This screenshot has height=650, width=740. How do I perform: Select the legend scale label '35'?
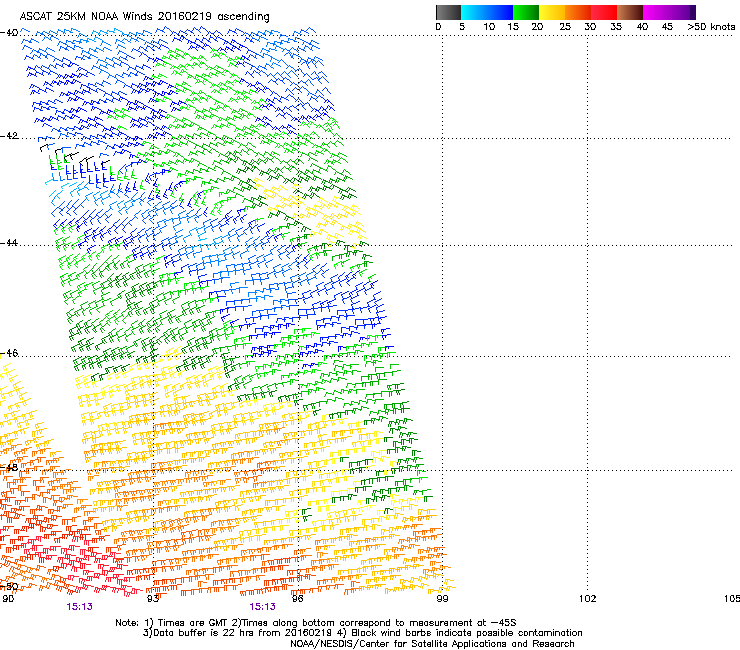(x=616, y=27)
